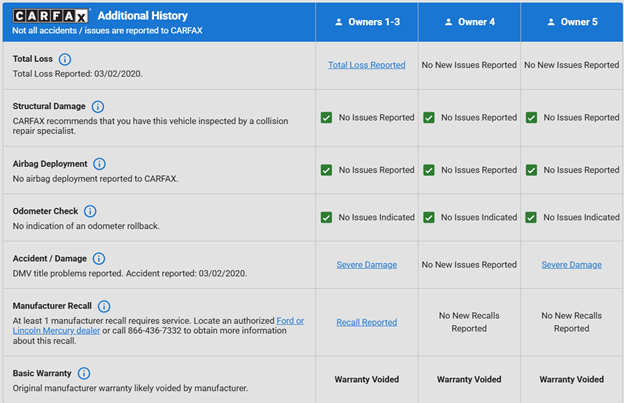Image resolution: width=624 pixels, height=403 pixels.
Task: Click the Airbag Deployment info icon
Action: pos(99,164)
